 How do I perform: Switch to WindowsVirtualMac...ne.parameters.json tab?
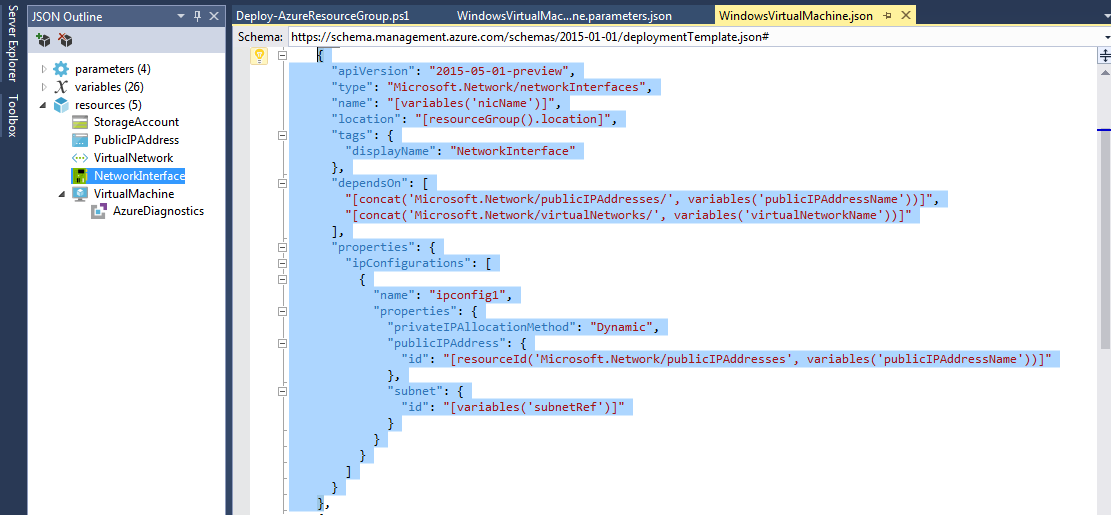point(564,16)
